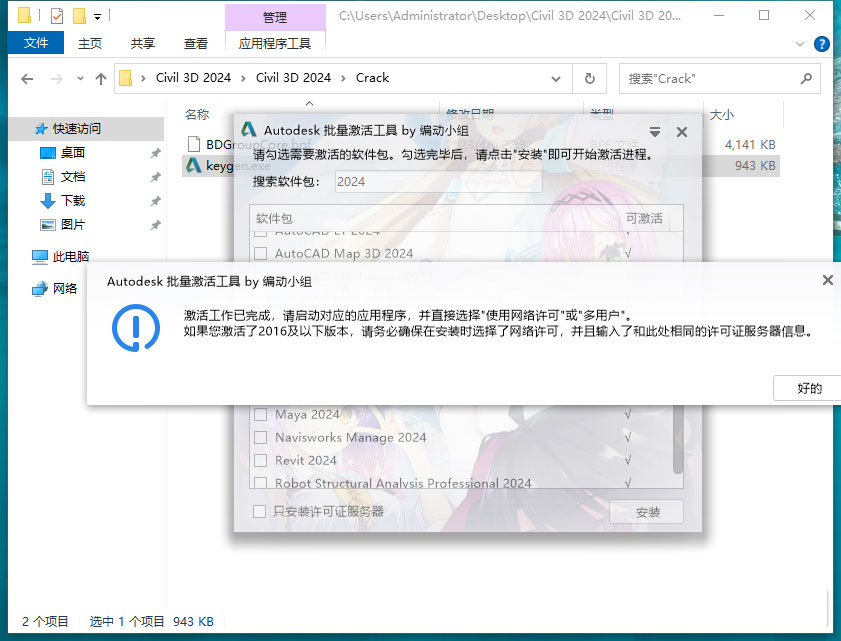
Task: Click the pin icon next to 文档
Action: click(156, 177)
